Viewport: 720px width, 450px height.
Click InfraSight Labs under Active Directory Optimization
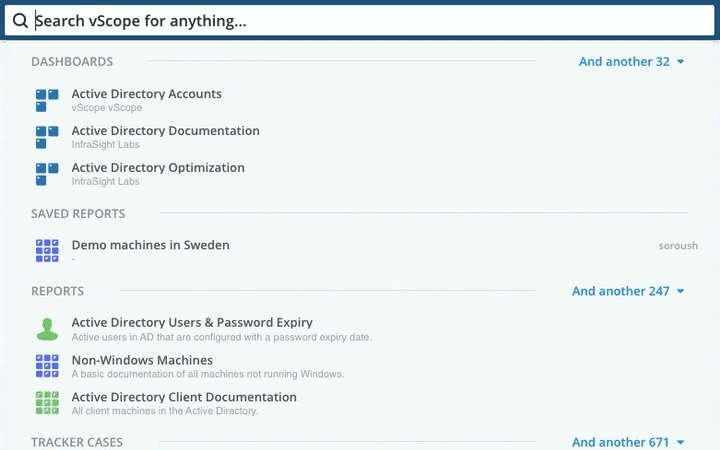point(105,181)
